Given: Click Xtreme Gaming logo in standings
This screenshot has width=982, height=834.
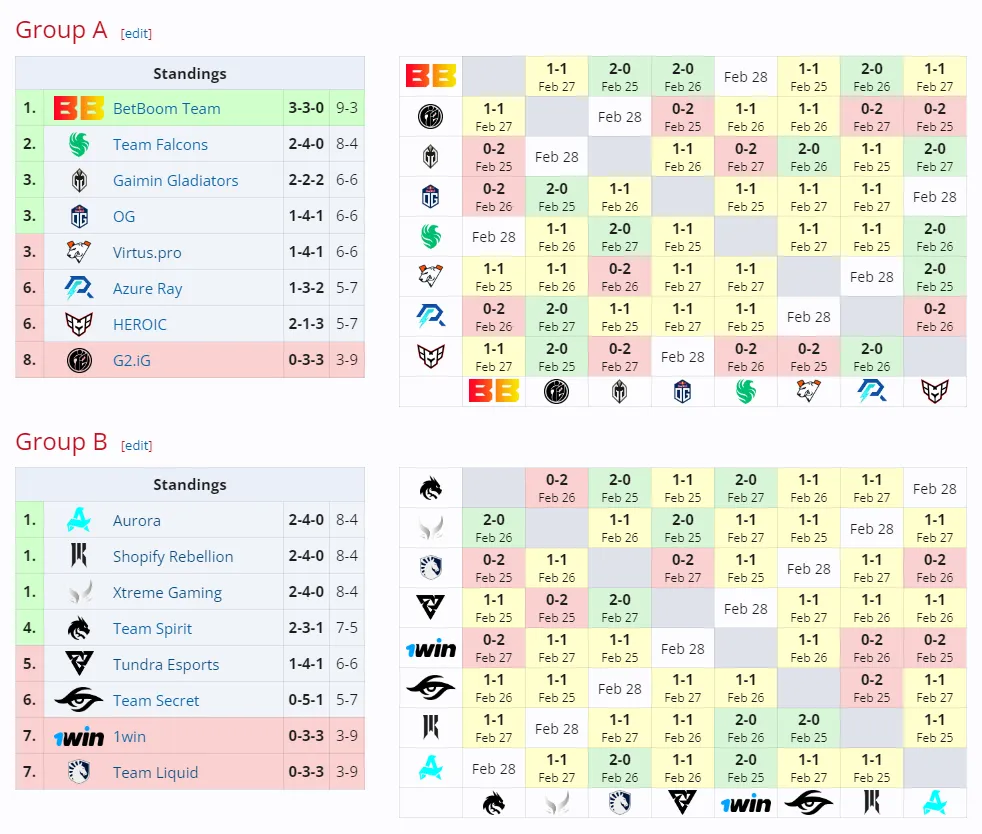Looking at the screenshot, I should (x=79, y=592).
